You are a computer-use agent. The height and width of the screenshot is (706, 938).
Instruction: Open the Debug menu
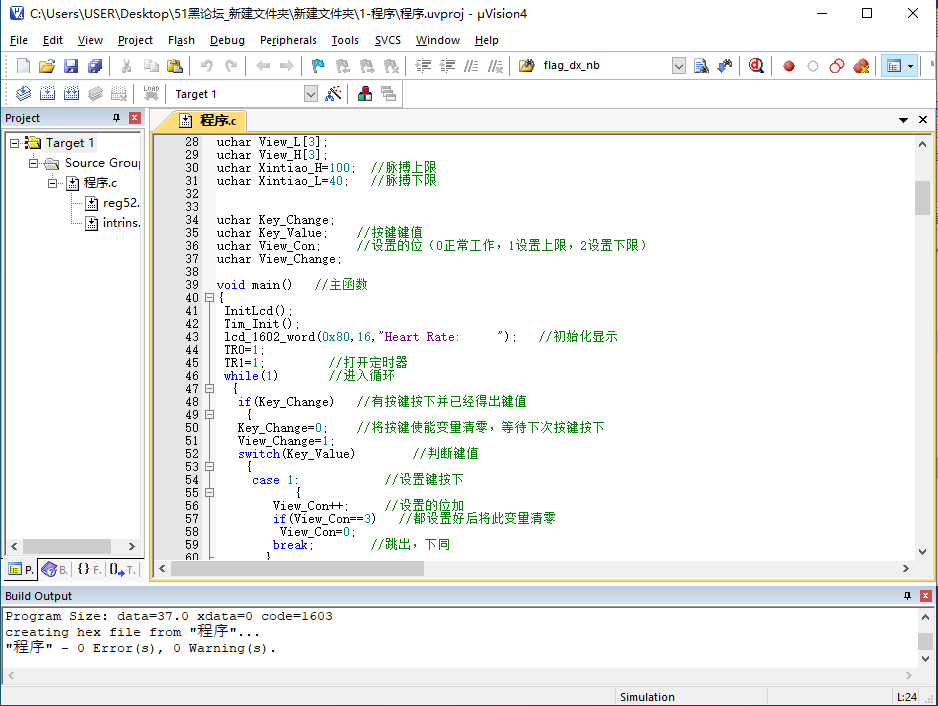(x=227, y=40)
